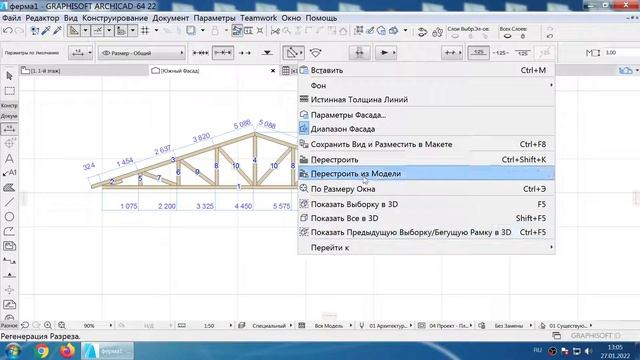The width and height of the screenshot is (640, 360).
Task: Click the Undo arrow in the toolbar
Action: (x=7, y=31)
